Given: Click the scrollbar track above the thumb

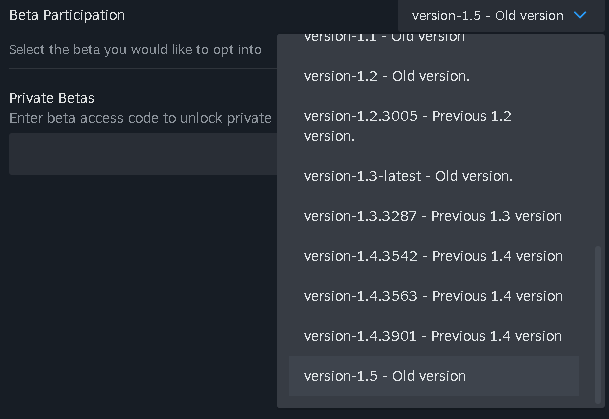Looking at the screenshot, I should (x=598, y=140).
